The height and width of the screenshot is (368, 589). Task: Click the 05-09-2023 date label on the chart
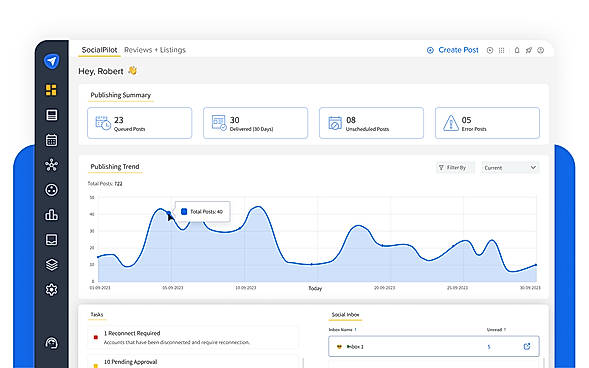pos(173,288)
